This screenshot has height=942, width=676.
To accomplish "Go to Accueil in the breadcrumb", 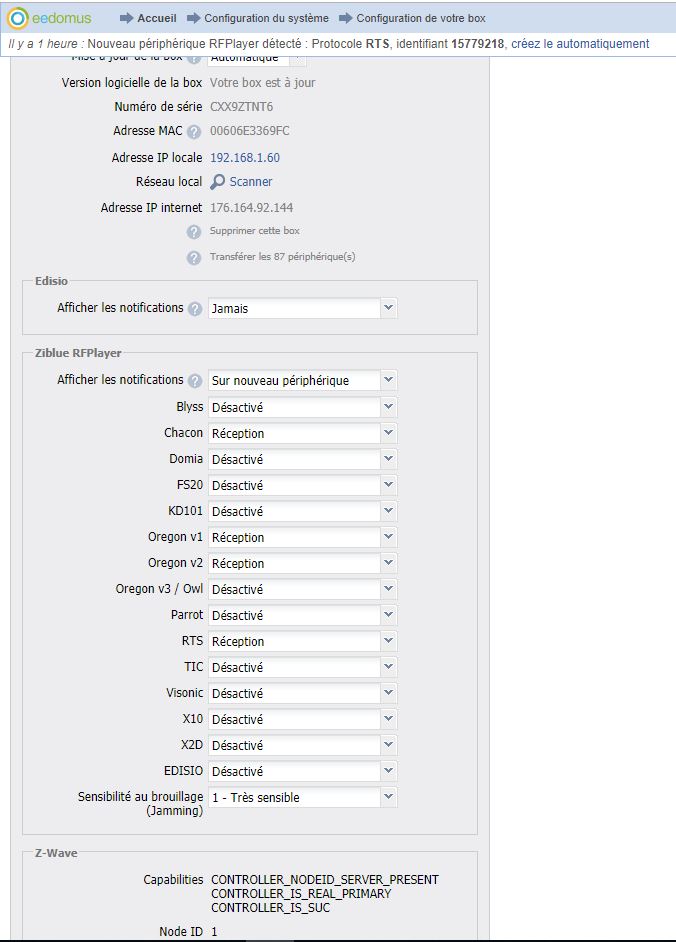I will click(157, 18).
